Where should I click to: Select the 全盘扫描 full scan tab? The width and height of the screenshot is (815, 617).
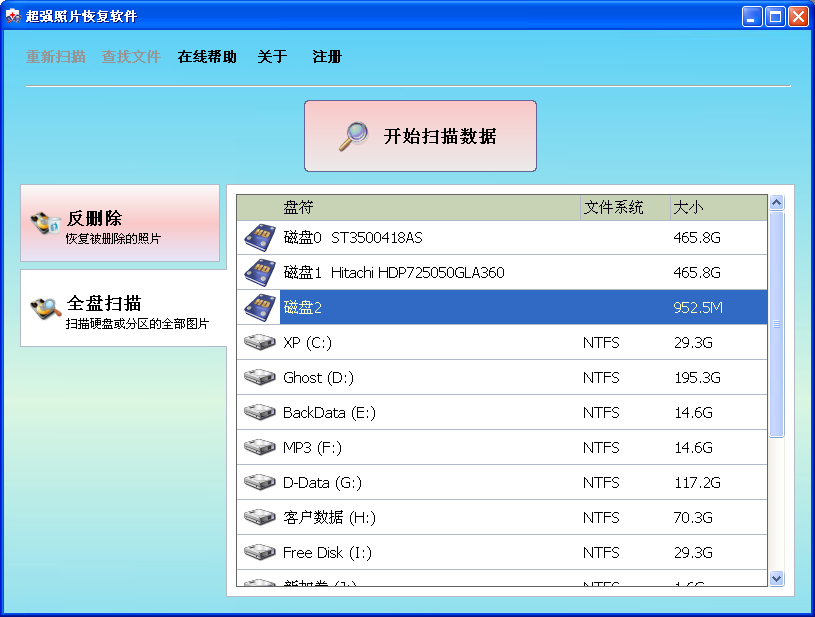(x=122, y=309)
